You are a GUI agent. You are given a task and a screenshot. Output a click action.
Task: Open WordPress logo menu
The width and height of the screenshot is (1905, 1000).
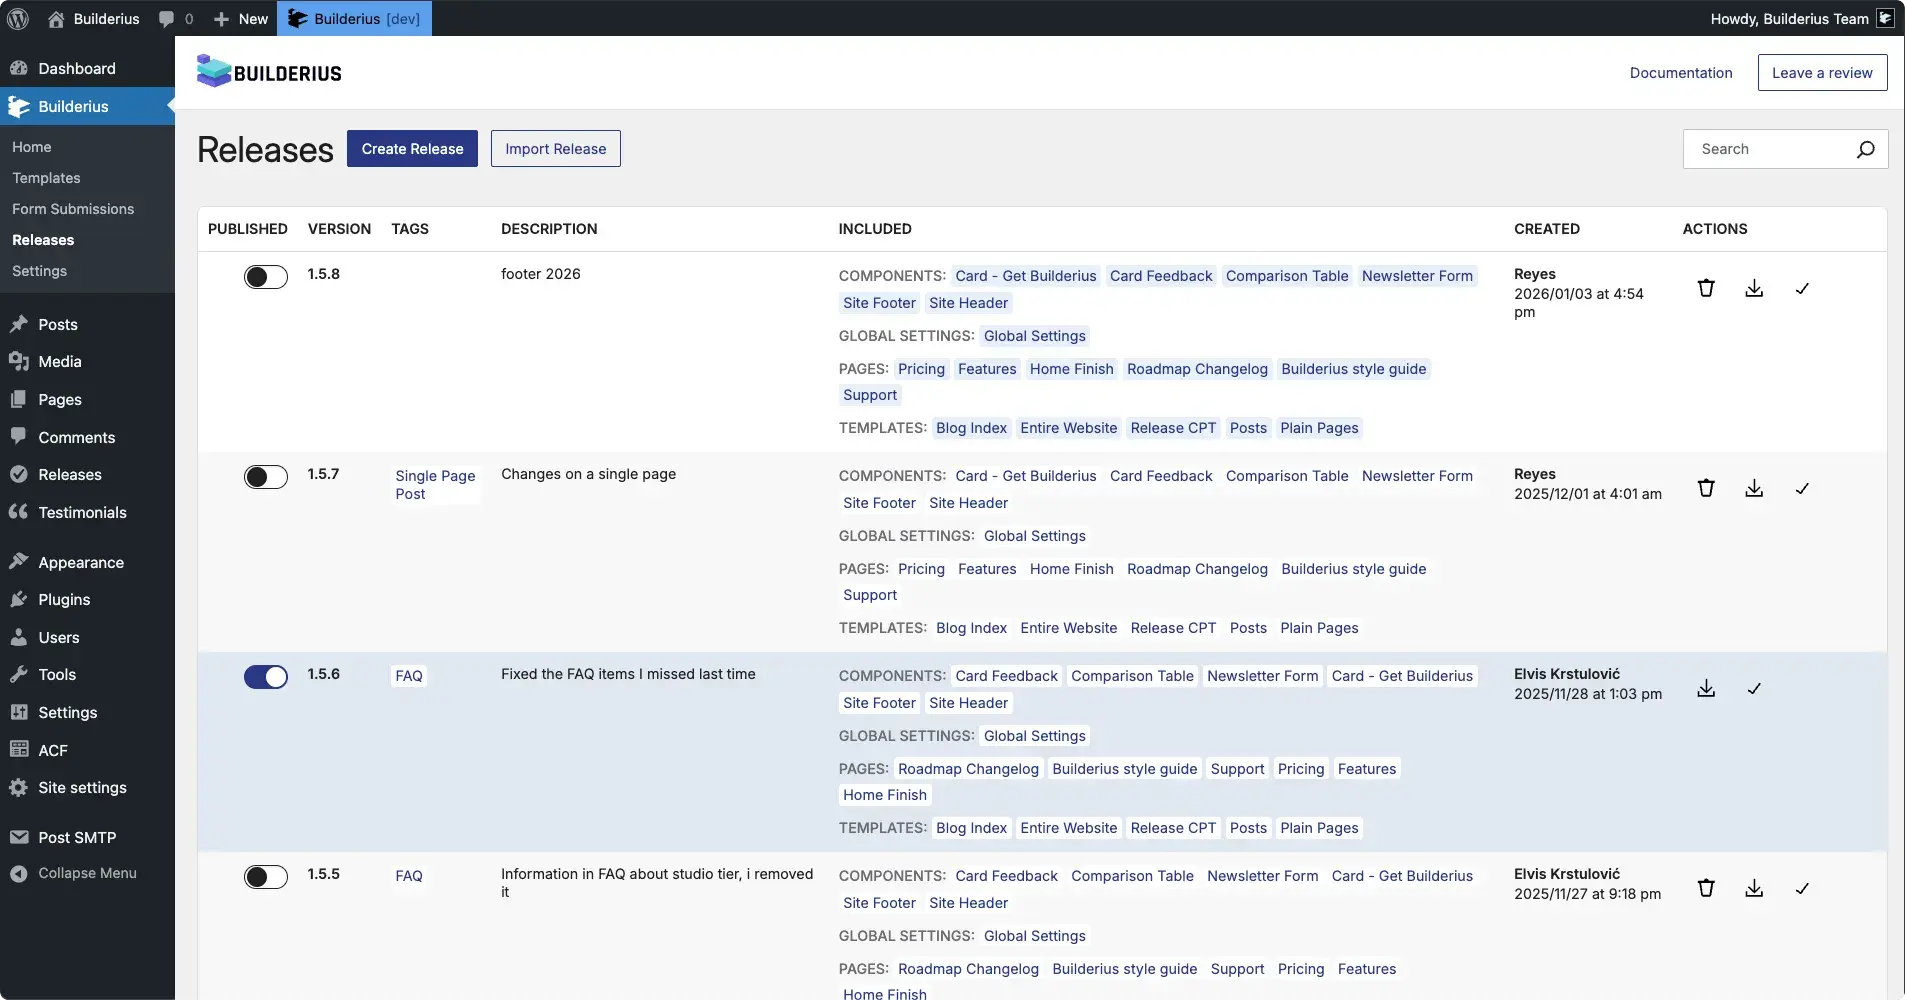point(18,18)
